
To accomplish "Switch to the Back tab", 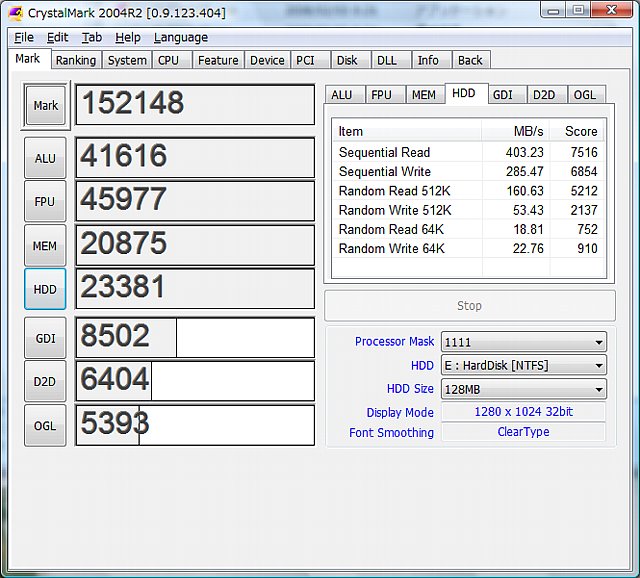I will pyautogui.click(x=470, y=60).
